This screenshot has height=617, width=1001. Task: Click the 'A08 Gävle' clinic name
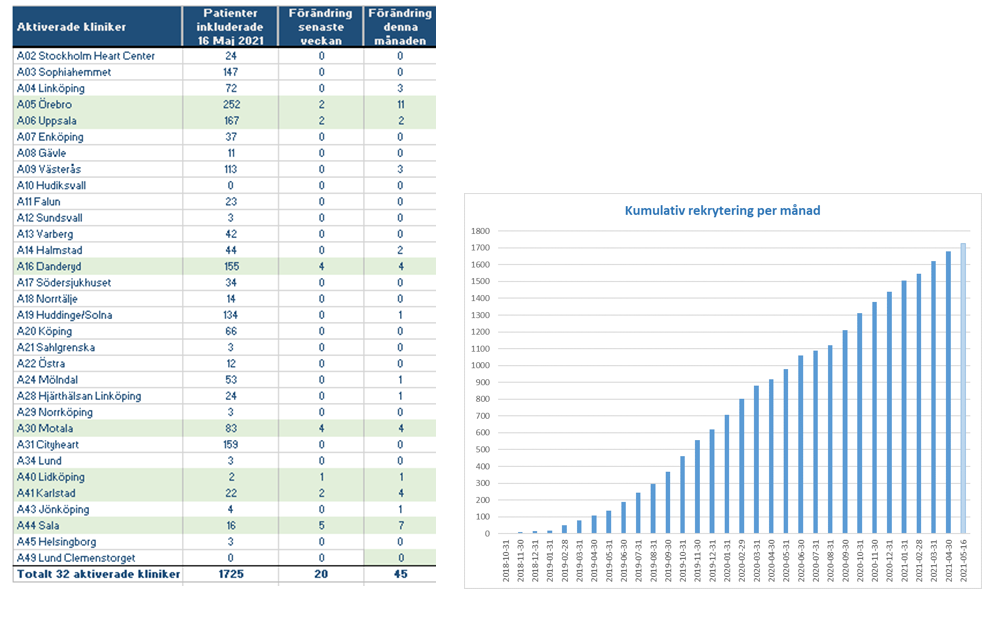pos(41,153)
